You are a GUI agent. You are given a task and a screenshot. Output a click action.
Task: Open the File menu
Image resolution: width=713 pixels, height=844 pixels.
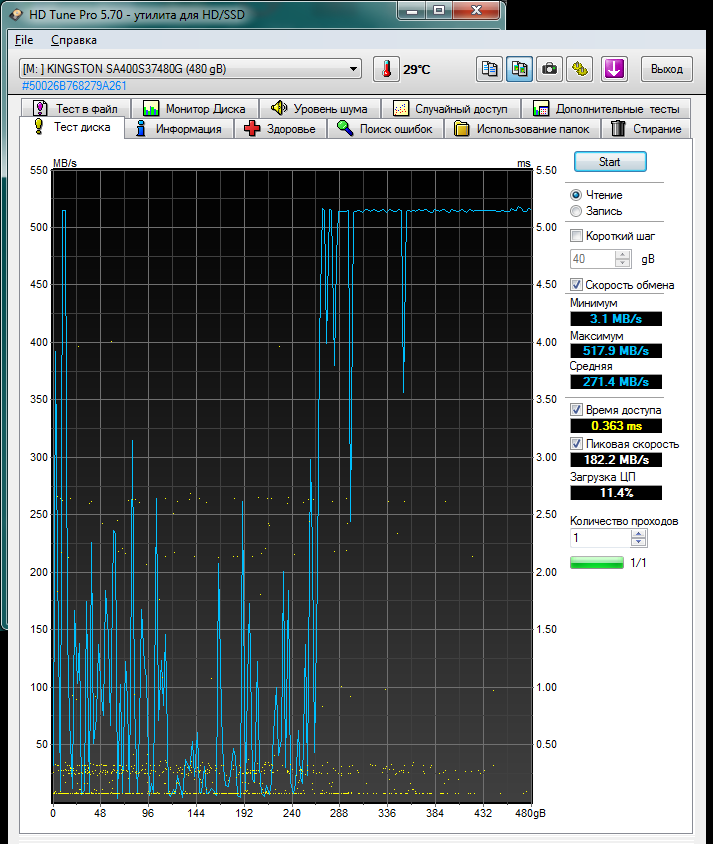[24, 40]
